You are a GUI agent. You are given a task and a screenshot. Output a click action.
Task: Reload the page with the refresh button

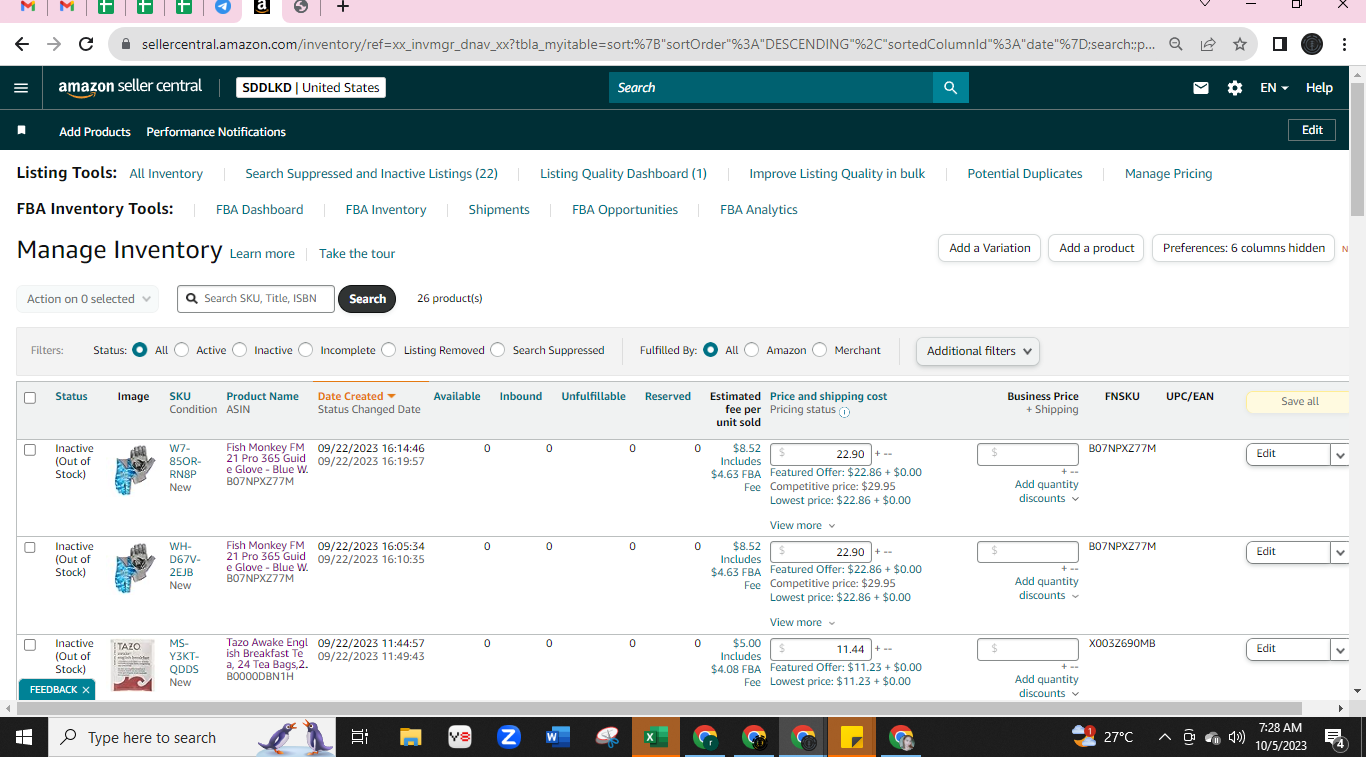[86, 44]
